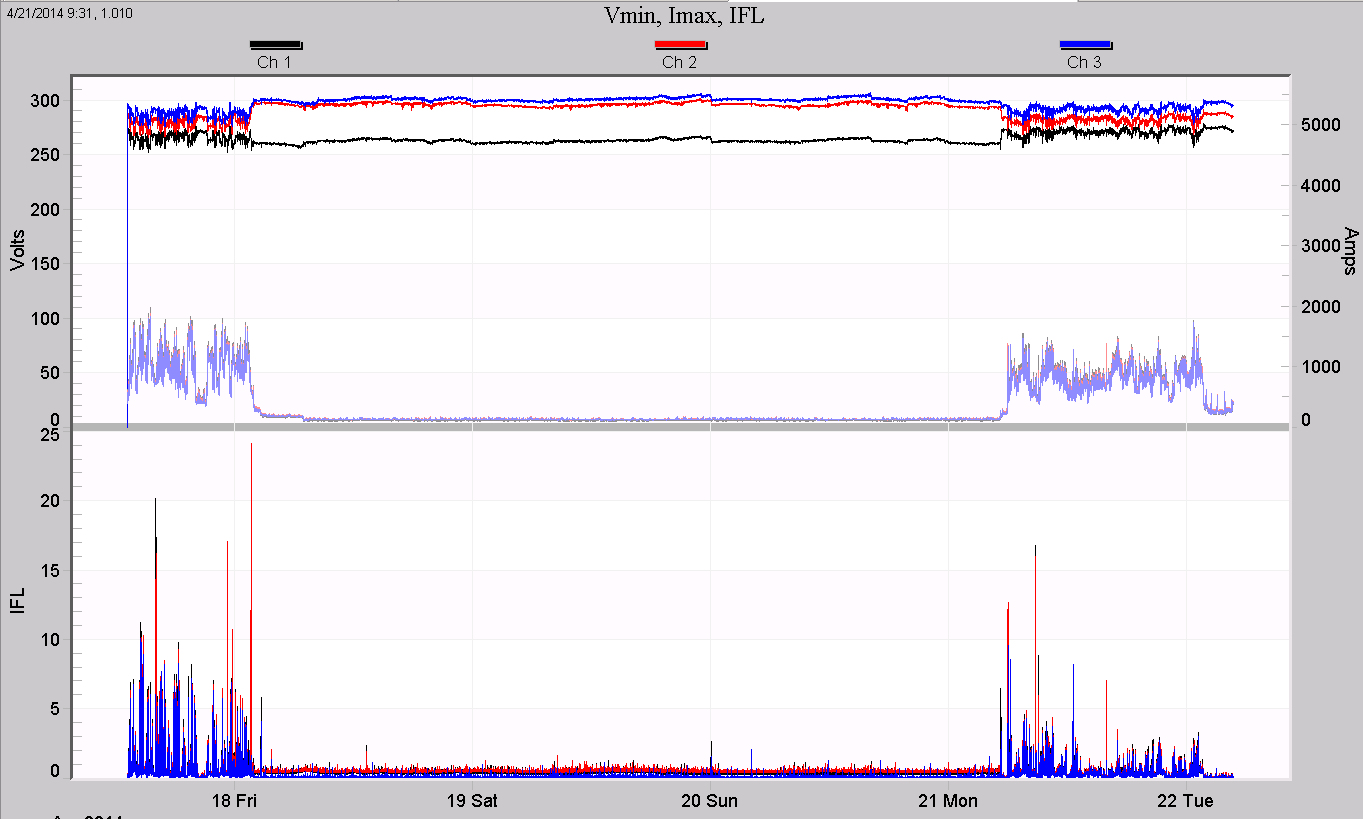
Task: Click the 20 Sun date marker
Action: coord(709,801)
